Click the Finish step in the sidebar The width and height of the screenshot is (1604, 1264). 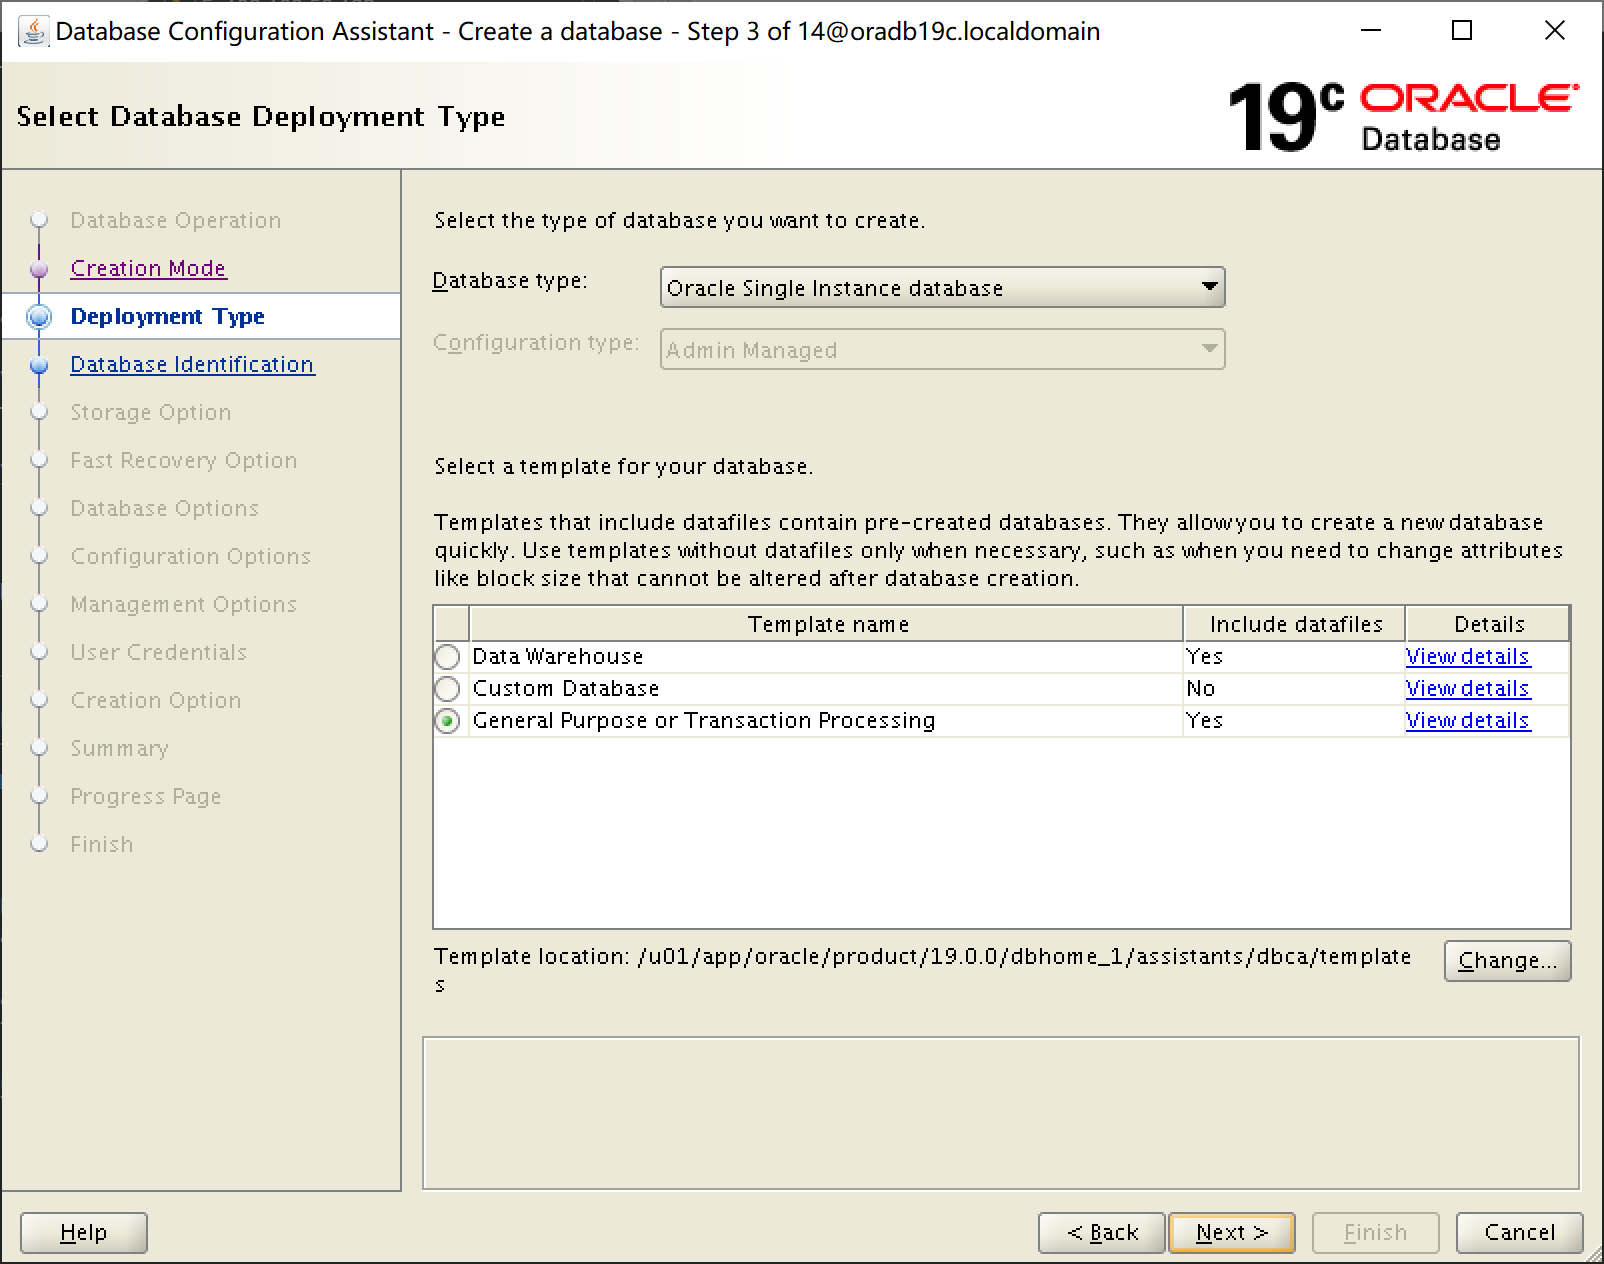[101, 844]
